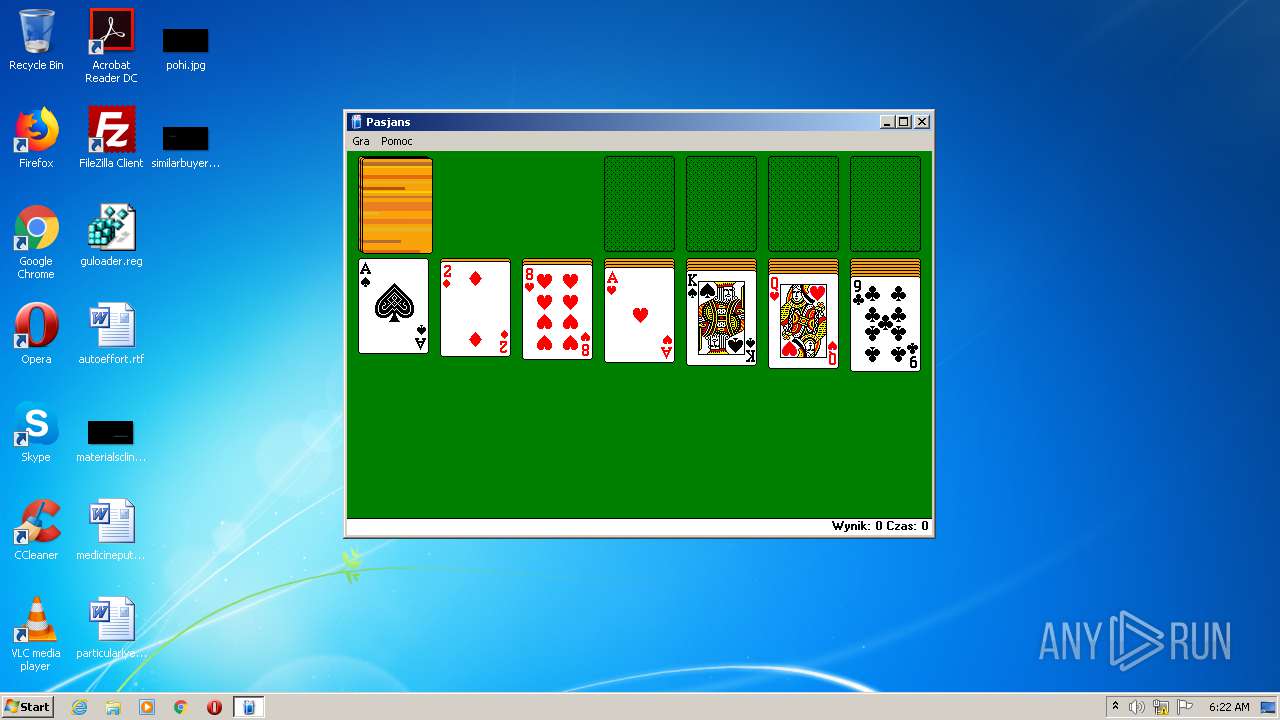Select the pohi.jpg desktop file

tap(186, 48)
